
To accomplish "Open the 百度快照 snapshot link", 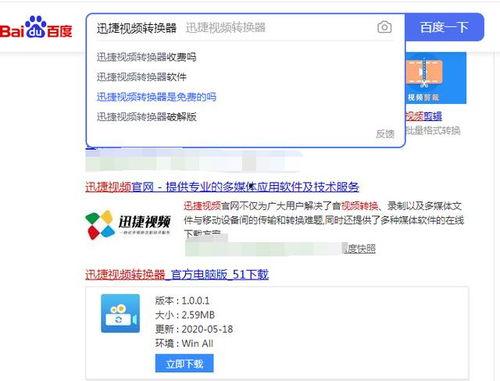I will (x=359, y=249).
